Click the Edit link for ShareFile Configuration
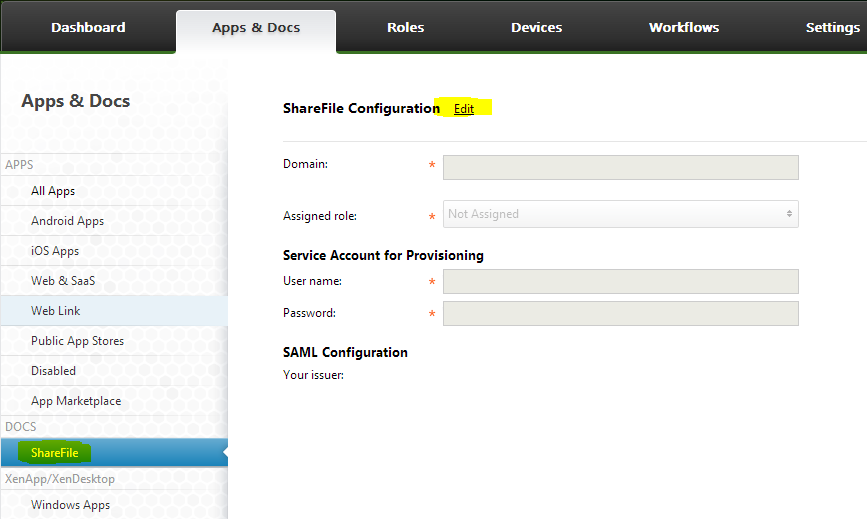Image resolution: width=867 pixels, height=519 pixels. [x=464, y=109]
